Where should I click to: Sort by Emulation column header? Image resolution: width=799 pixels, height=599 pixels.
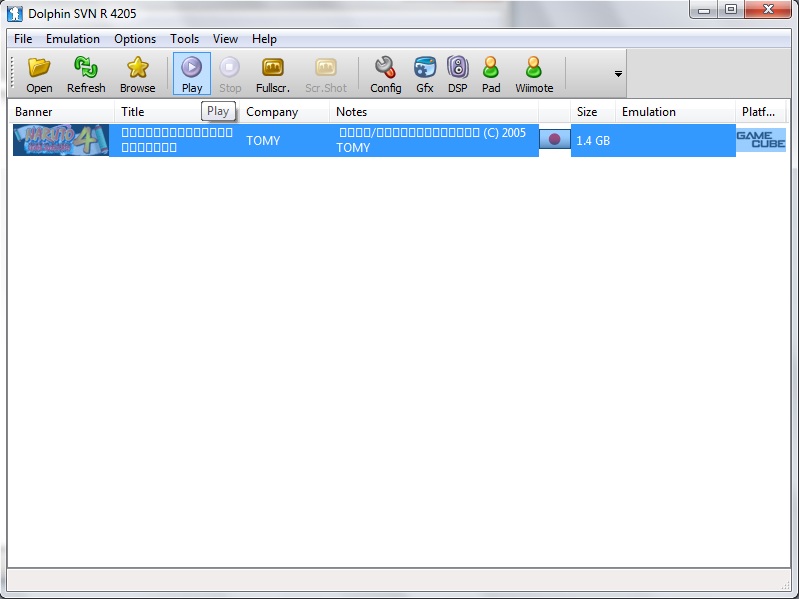[x=675, y=112]
